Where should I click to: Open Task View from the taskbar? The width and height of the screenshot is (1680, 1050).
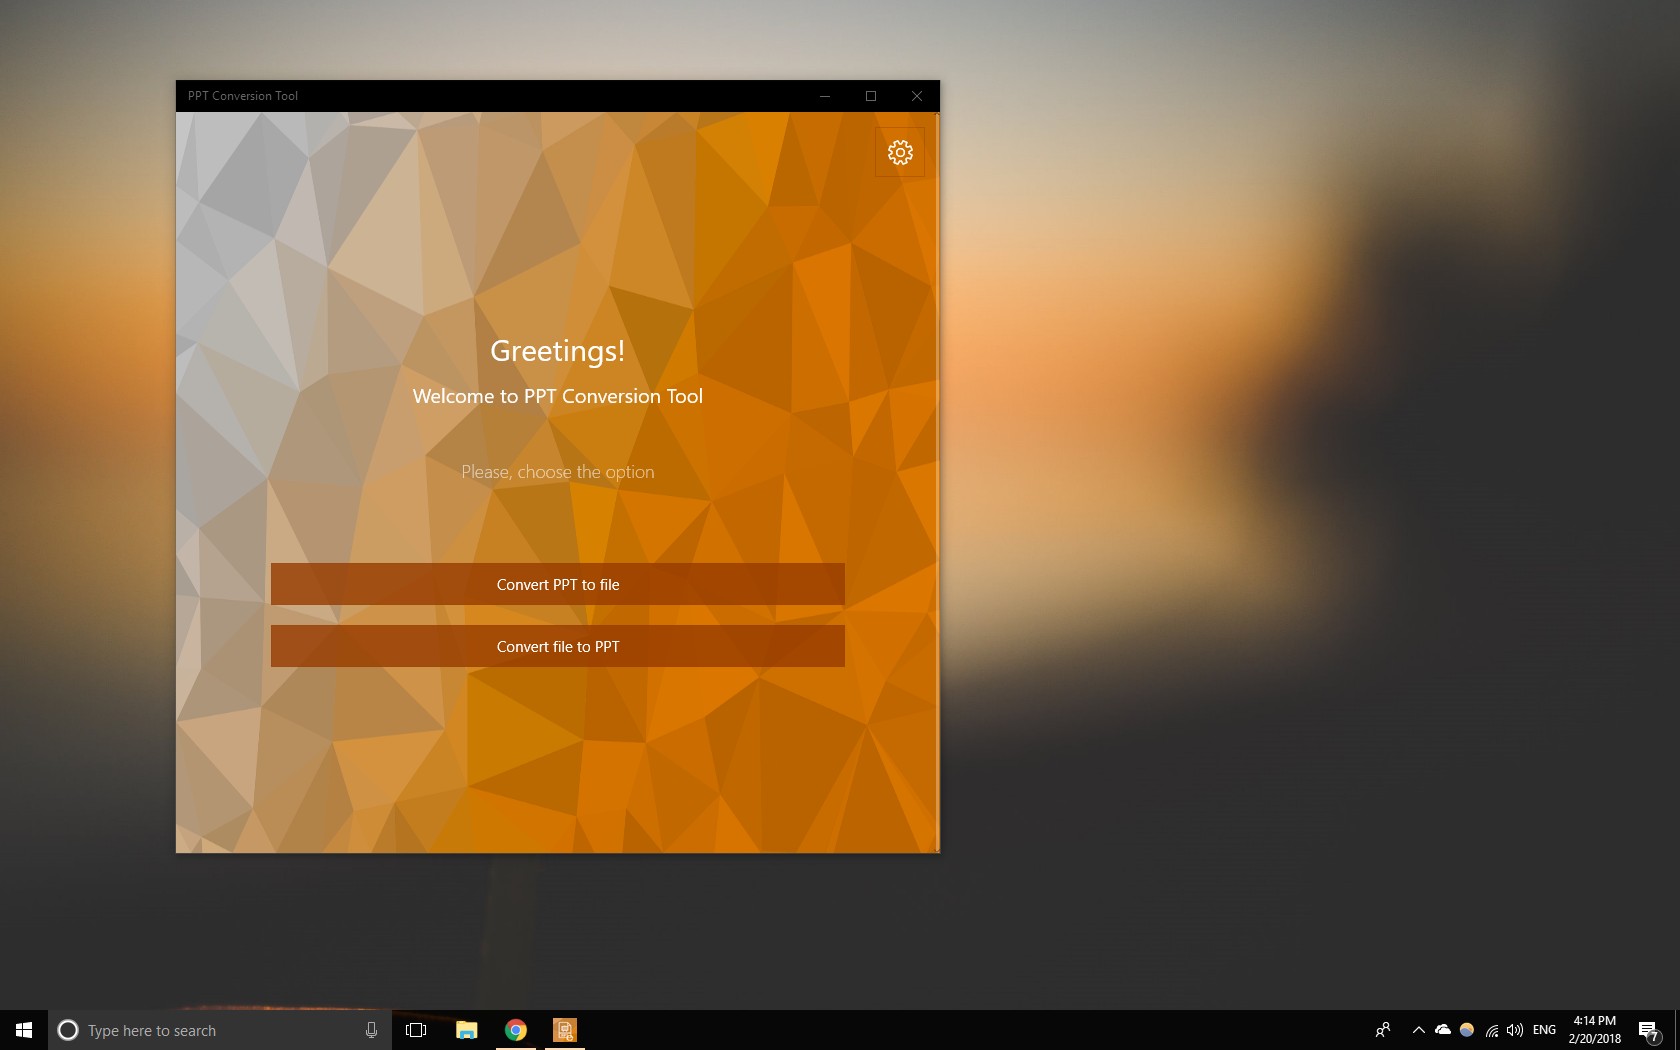tap(416, 1030)
